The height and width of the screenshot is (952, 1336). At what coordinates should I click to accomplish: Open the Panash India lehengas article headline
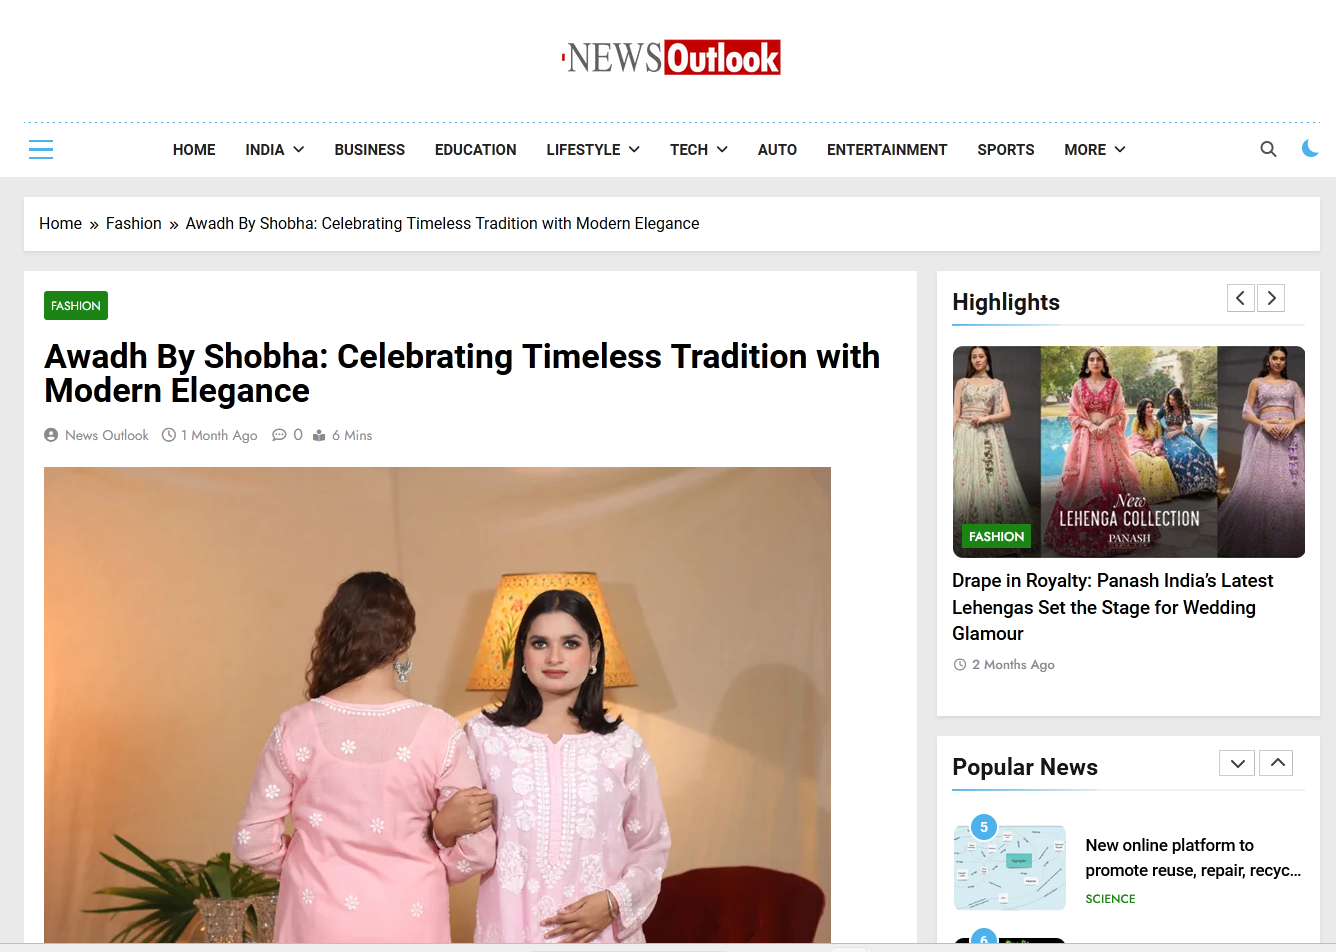tap(1112, 607)
